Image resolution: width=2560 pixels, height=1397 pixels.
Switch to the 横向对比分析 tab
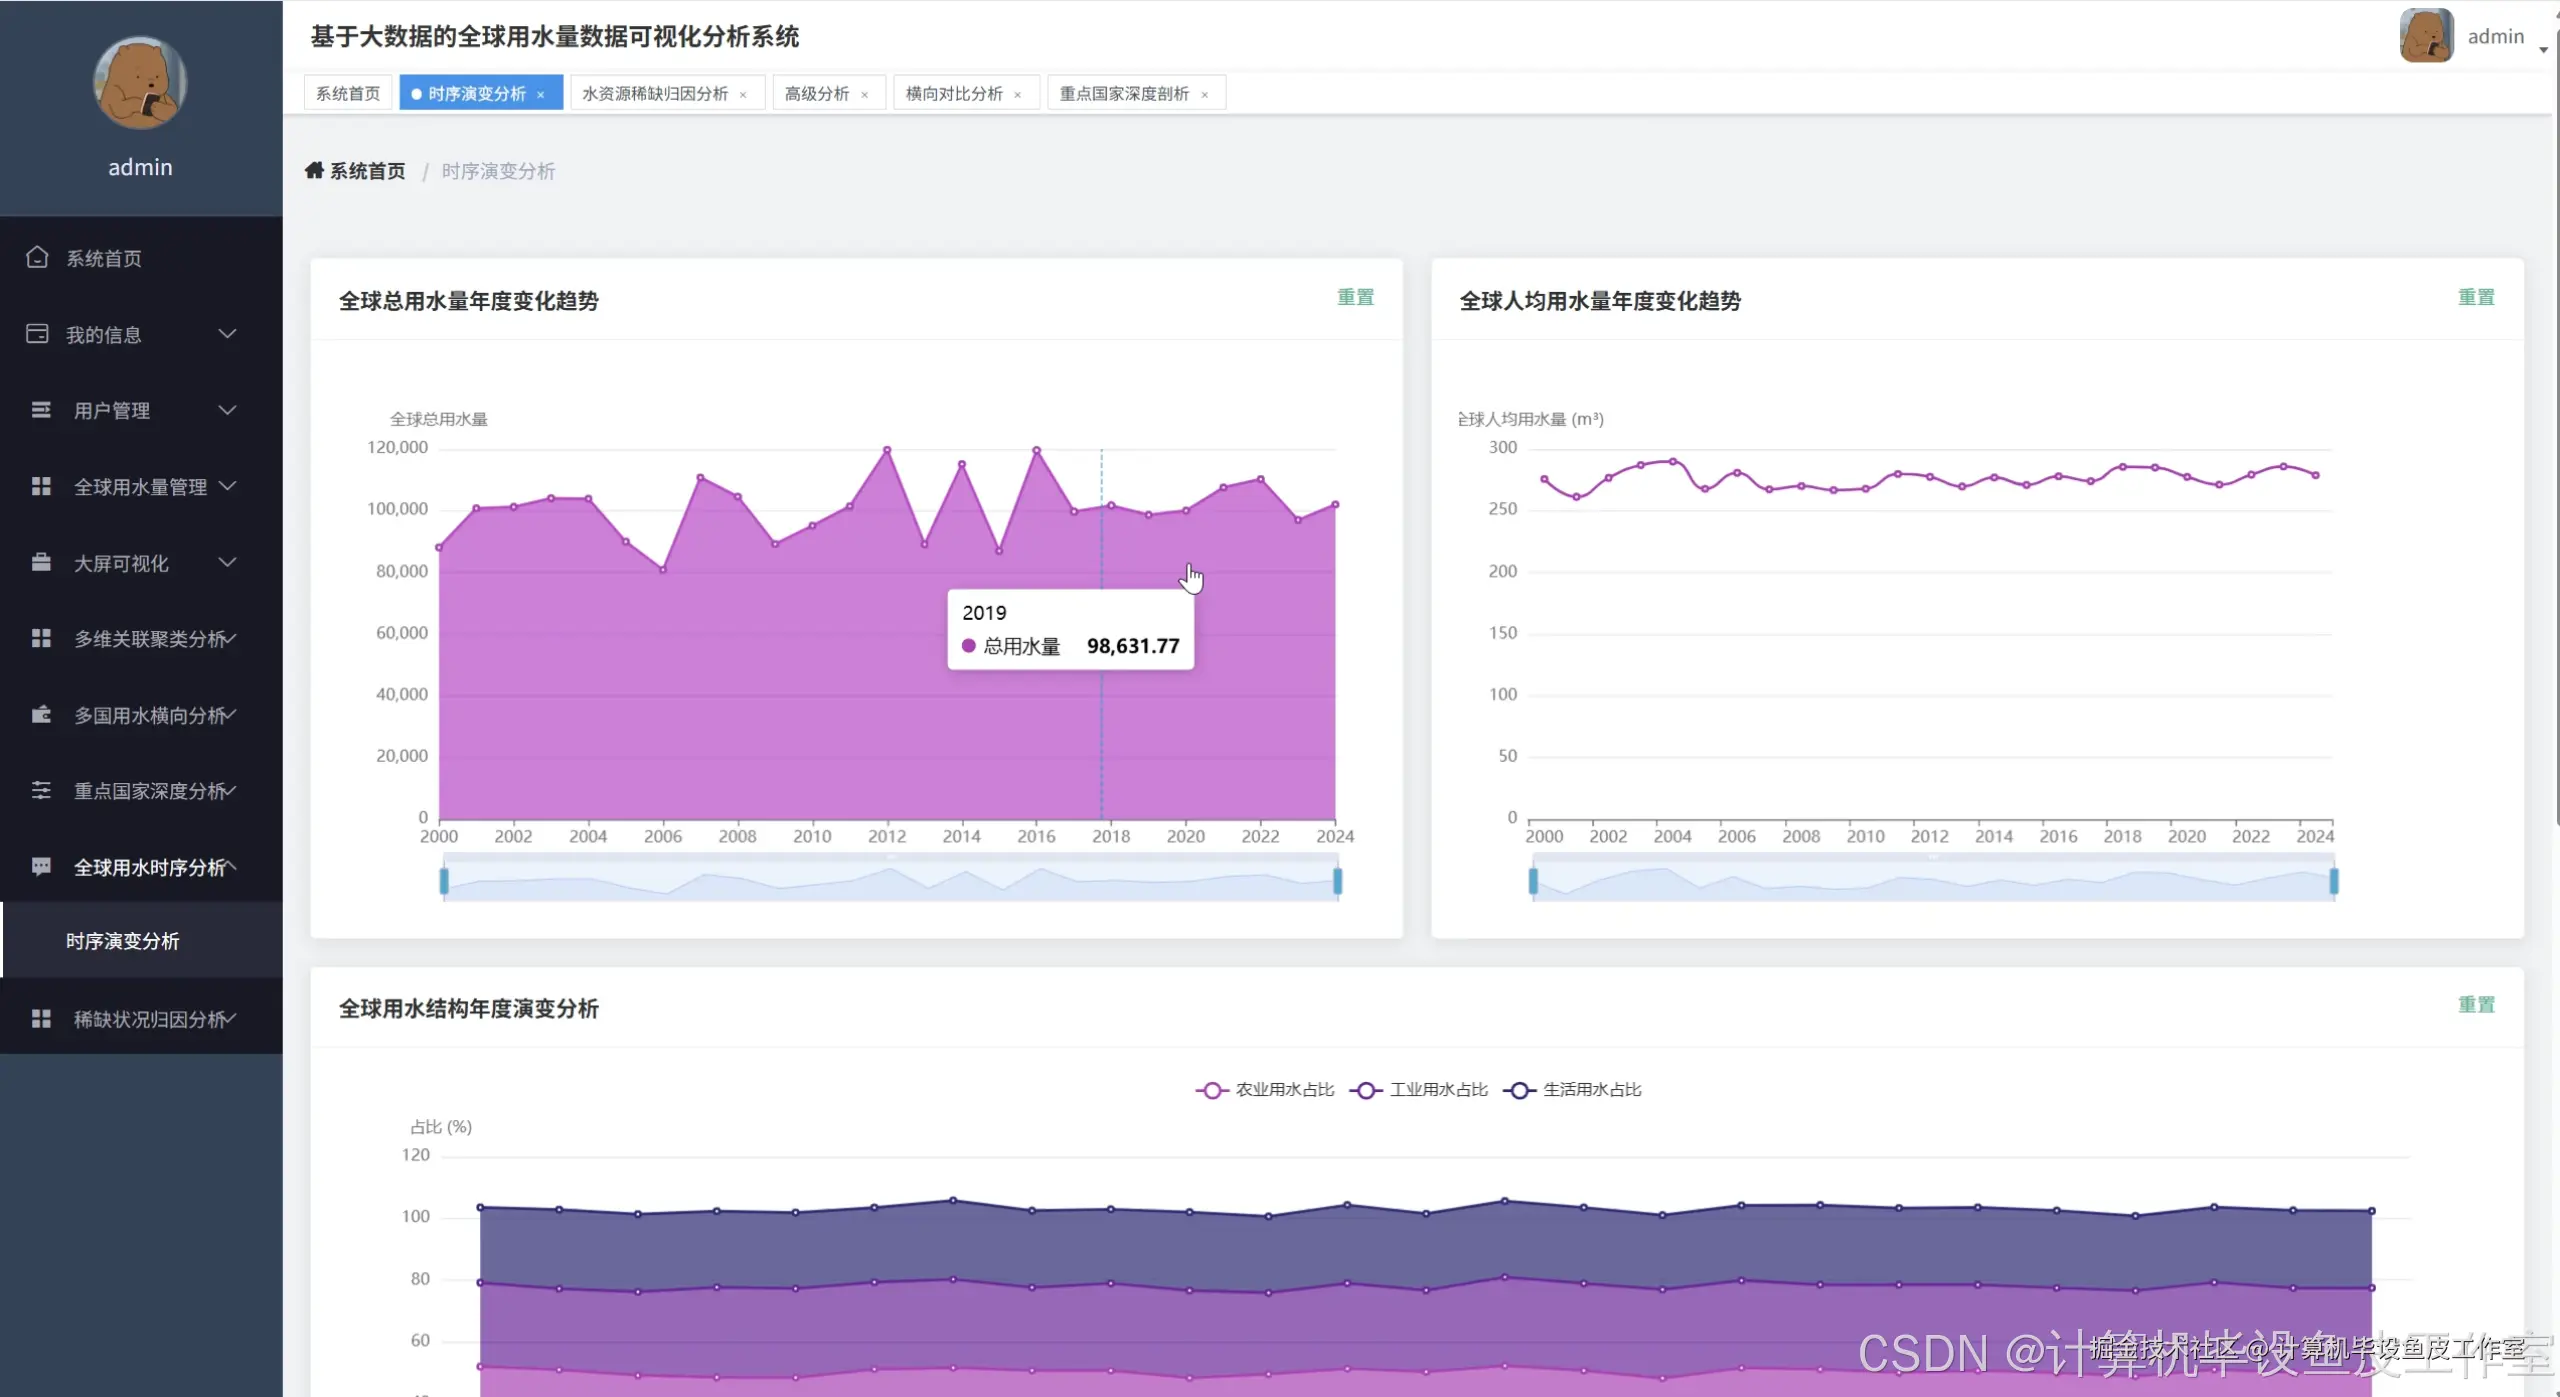click(x=953, y=94)
